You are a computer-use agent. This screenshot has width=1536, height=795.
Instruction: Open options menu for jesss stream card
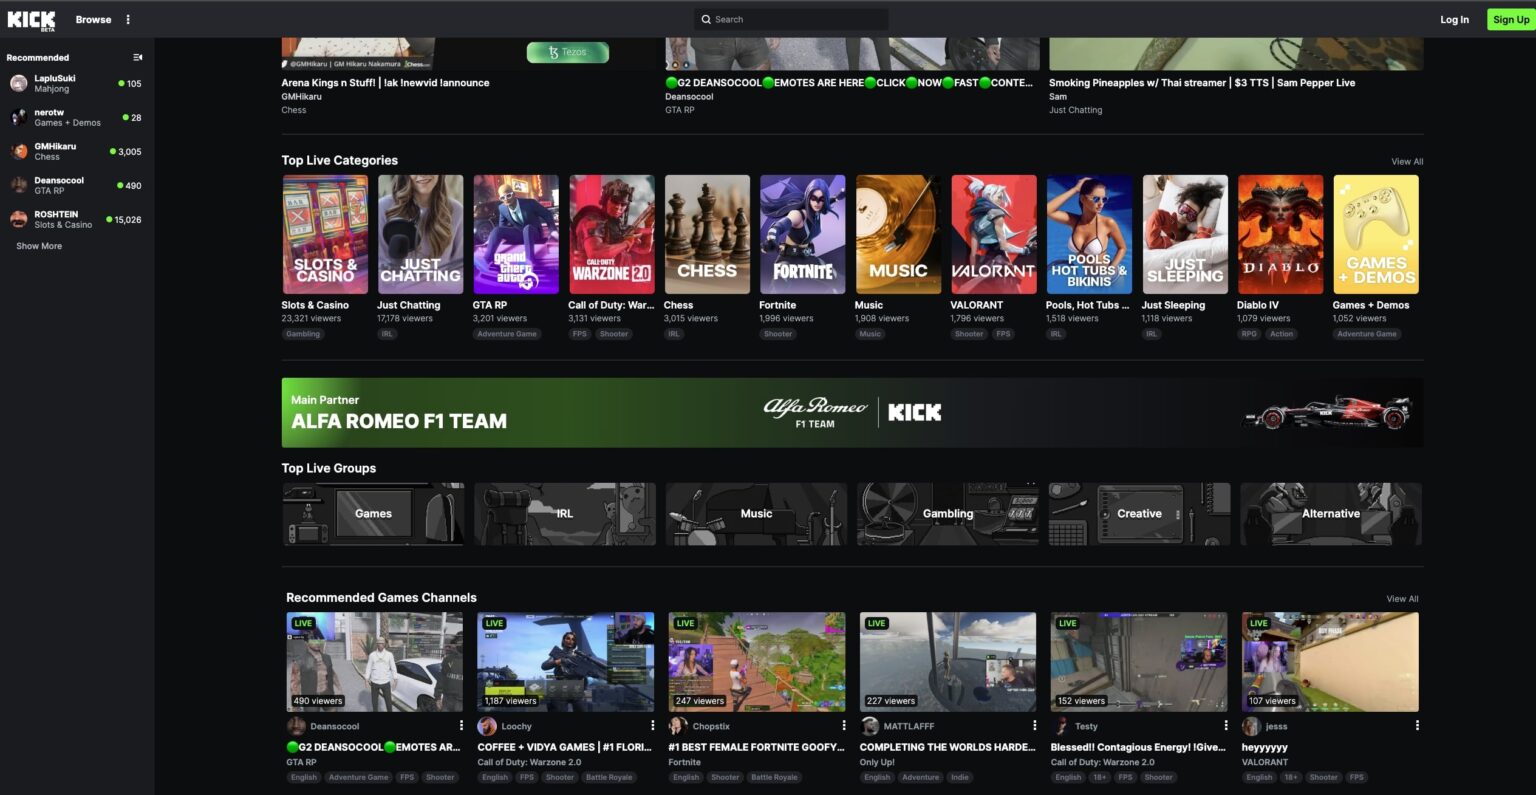click(x=1417, y=725)
